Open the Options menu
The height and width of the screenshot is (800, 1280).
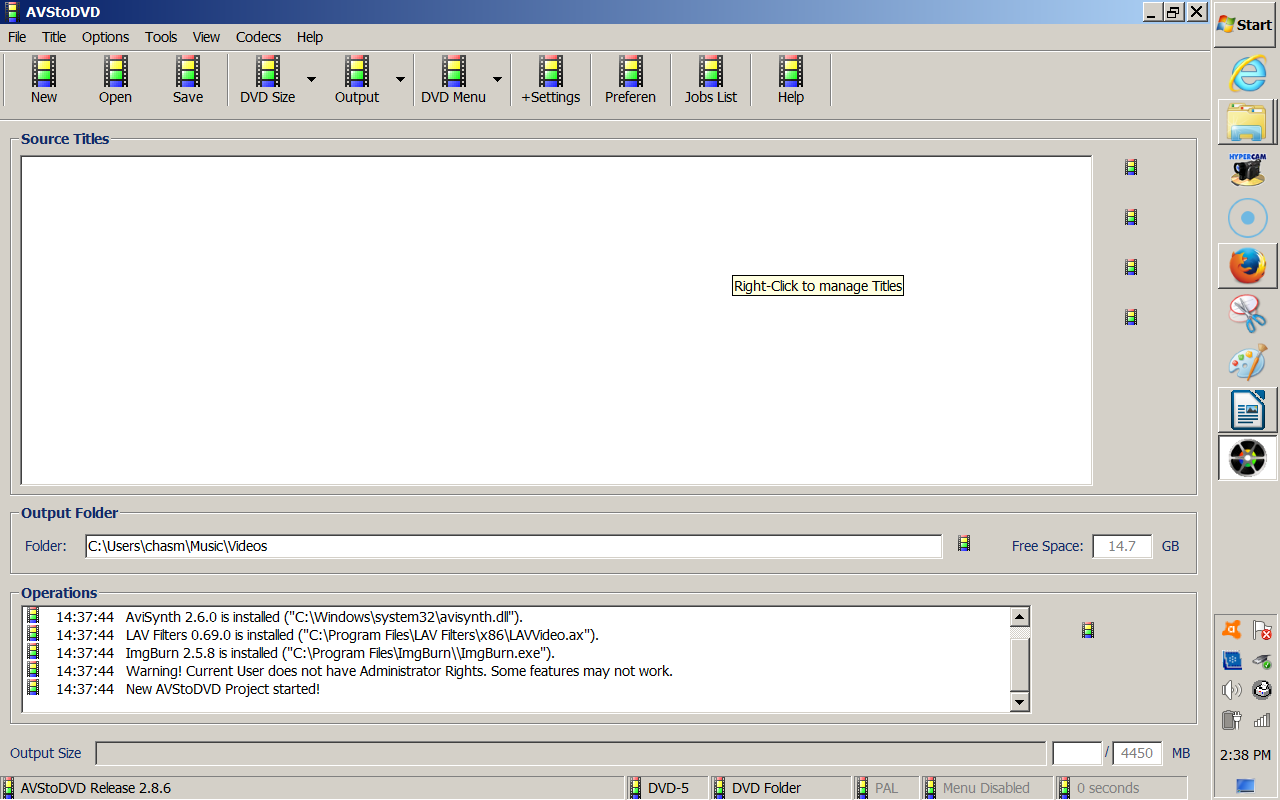(105, 37)
